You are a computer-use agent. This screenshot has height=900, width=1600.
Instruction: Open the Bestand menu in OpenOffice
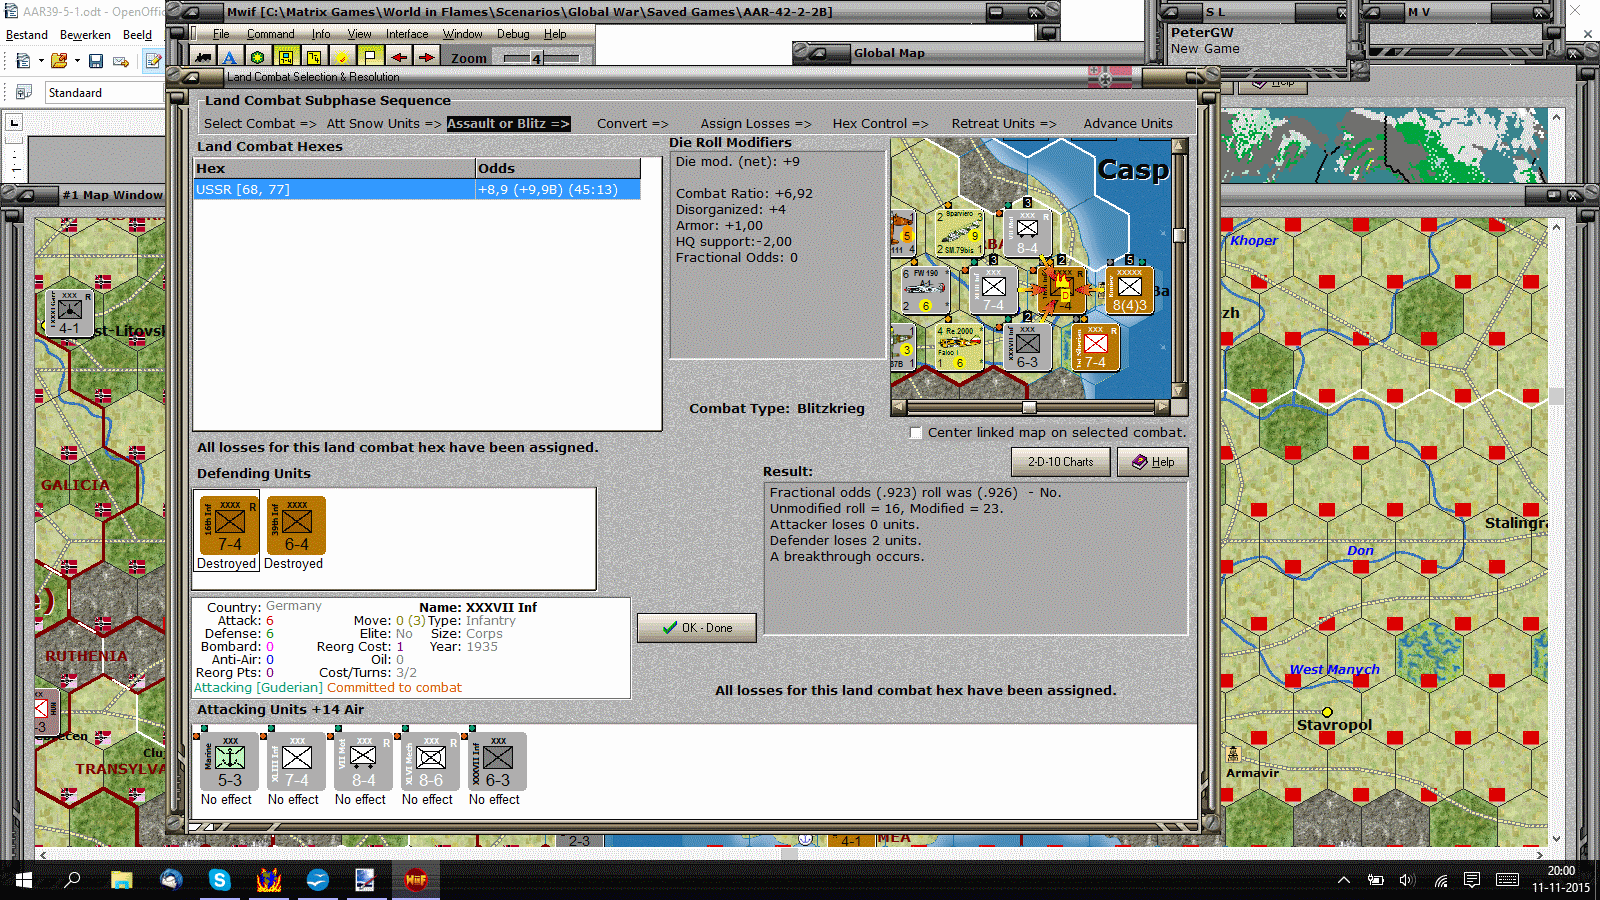[27, 35]
